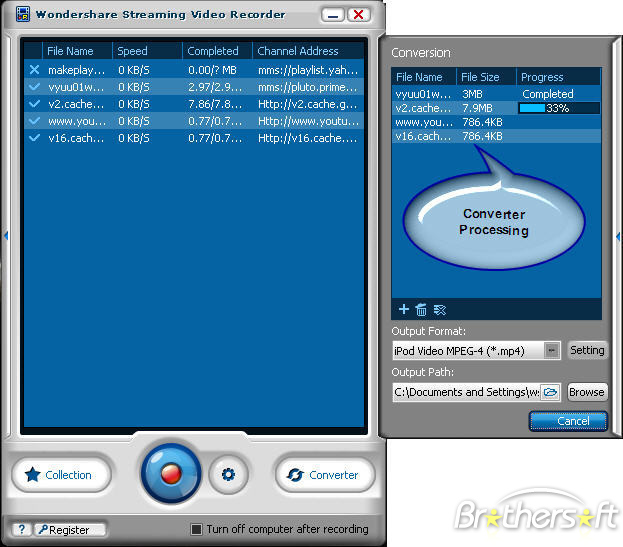Open output format Setting
The width and height of the screenshot is (623, 547).
[587, 350]
